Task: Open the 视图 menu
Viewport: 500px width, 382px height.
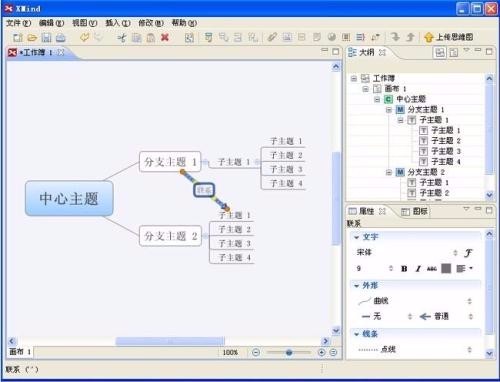Action: [84, 23]
